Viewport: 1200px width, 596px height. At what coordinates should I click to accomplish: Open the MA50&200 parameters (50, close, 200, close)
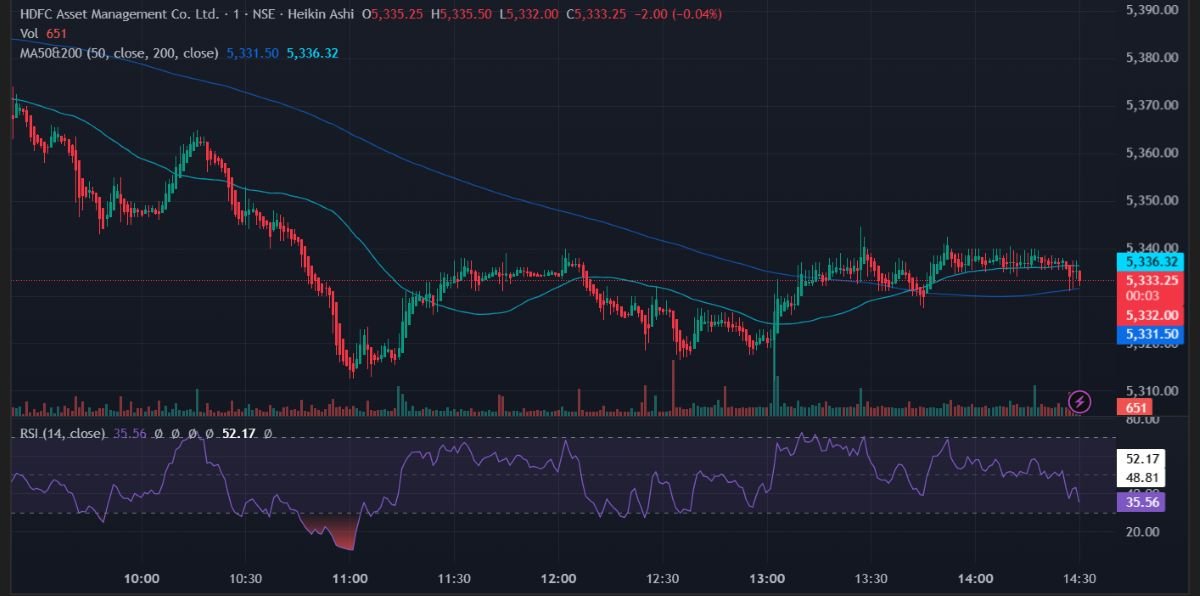click(150, 53)
